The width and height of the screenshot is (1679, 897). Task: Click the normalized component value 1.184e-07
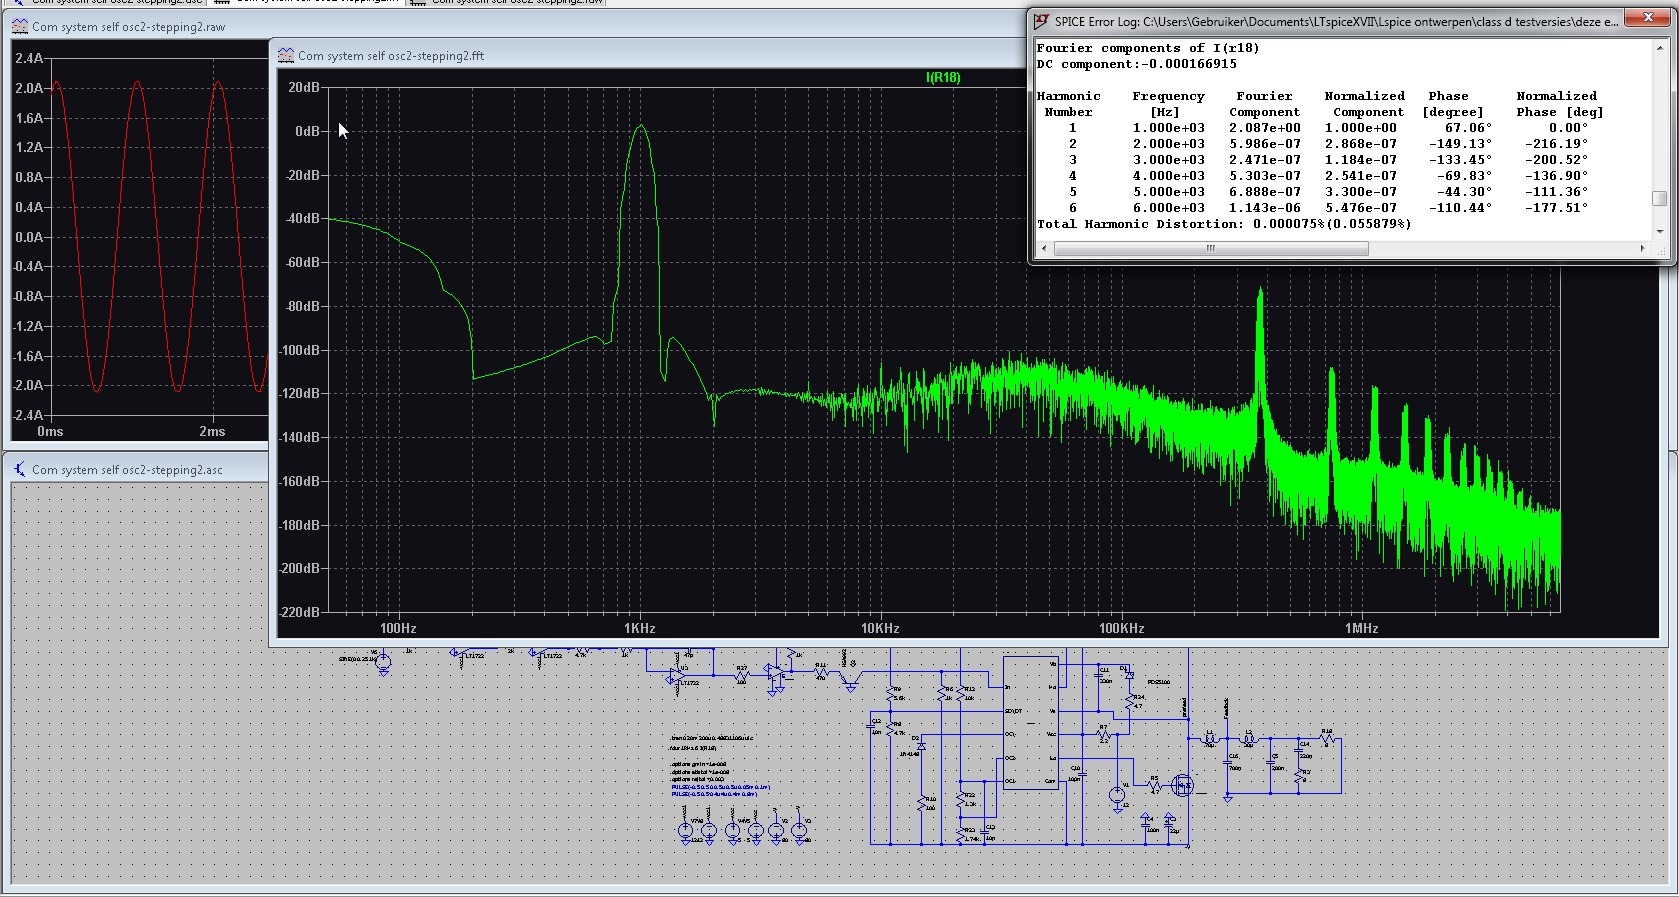[1361, 160]
